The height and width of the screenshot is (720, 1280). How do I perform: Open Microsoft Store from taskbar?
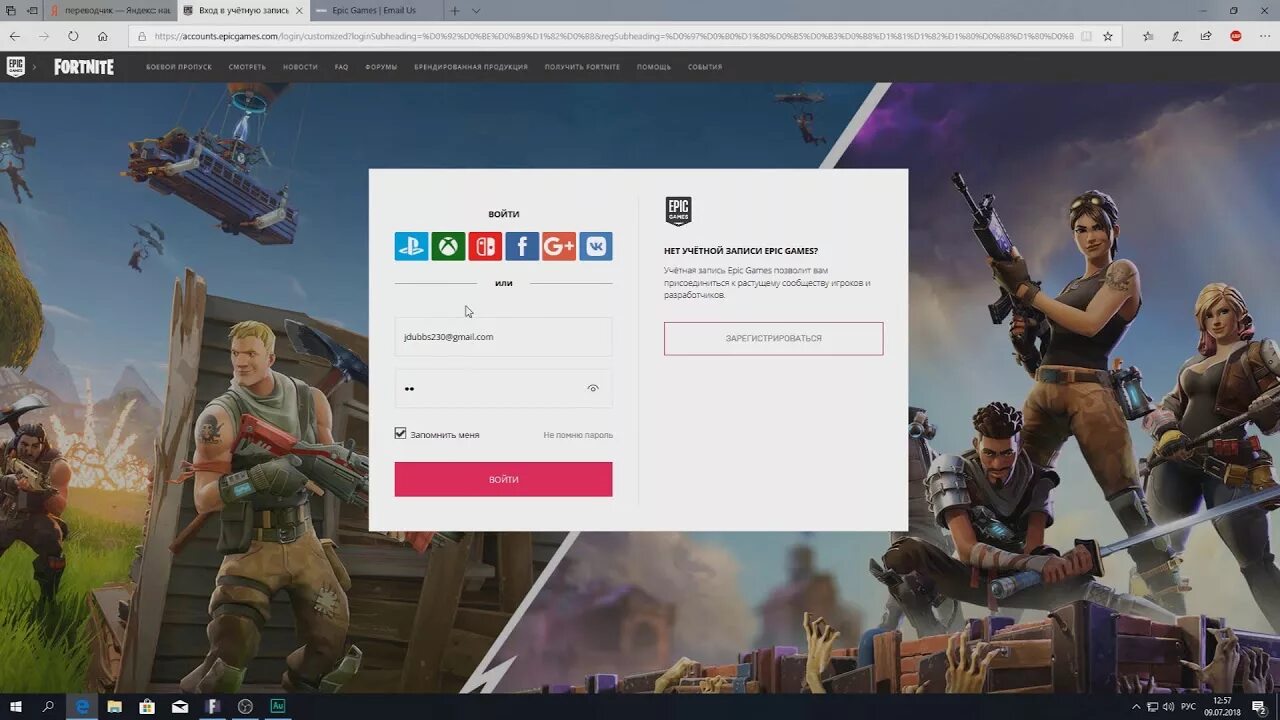coord(147,706)
